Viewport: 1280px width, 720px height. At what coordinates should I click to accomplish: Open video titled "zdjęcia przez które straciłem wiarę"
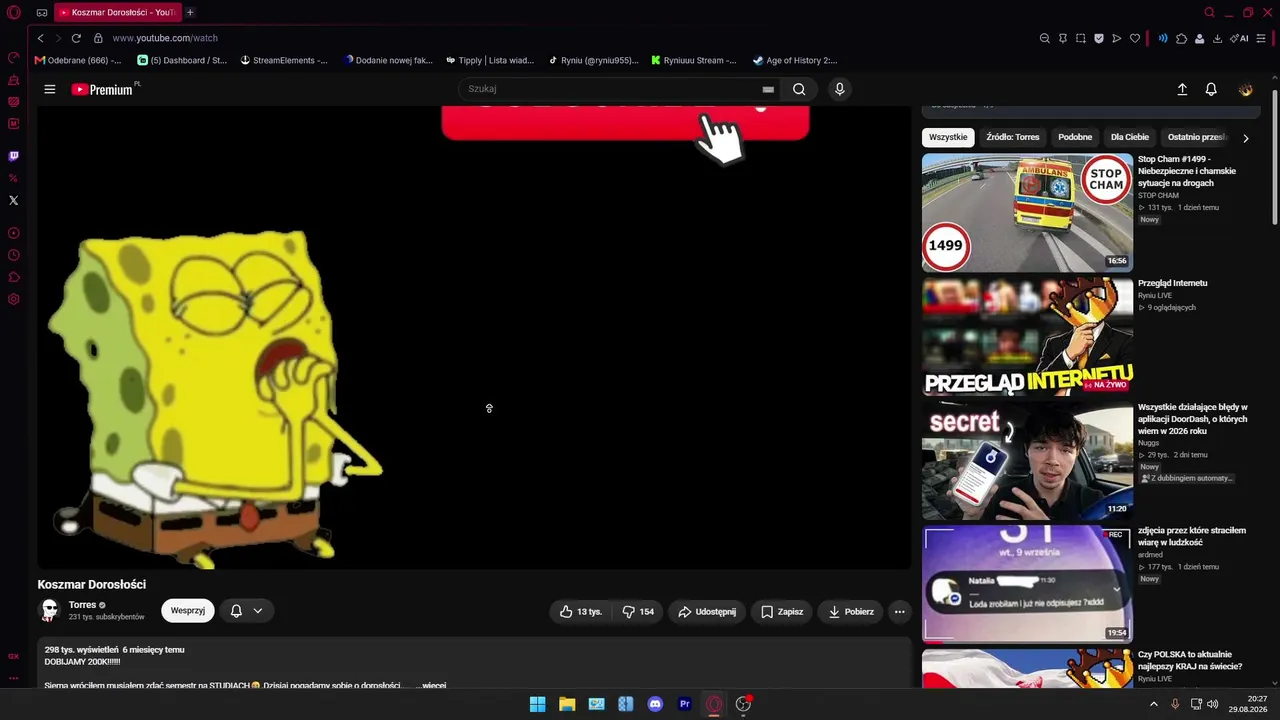coord(1192,536)
